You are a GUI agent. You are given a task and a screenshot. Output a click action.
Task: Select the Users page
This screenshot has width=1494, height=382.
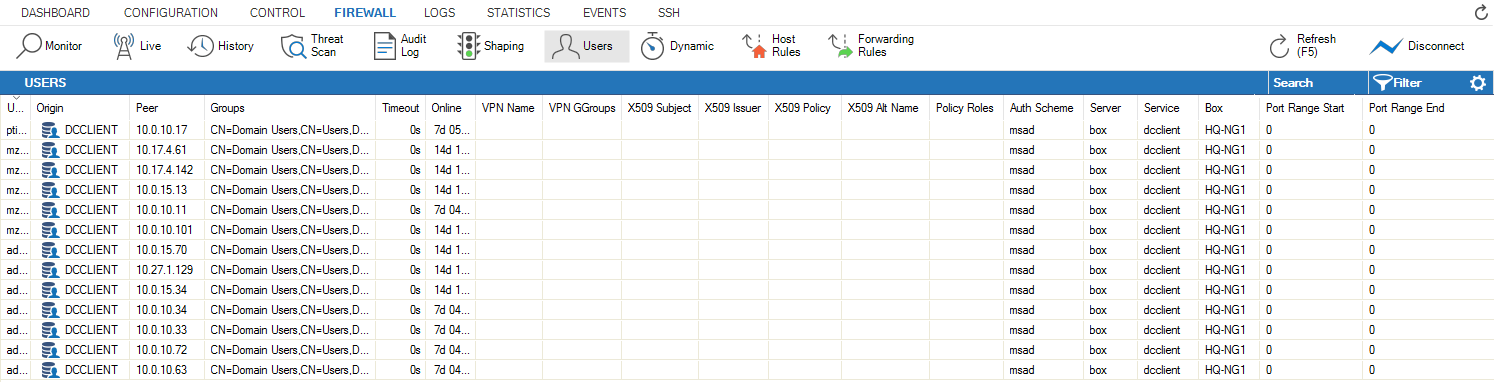(x=586, y=46)
